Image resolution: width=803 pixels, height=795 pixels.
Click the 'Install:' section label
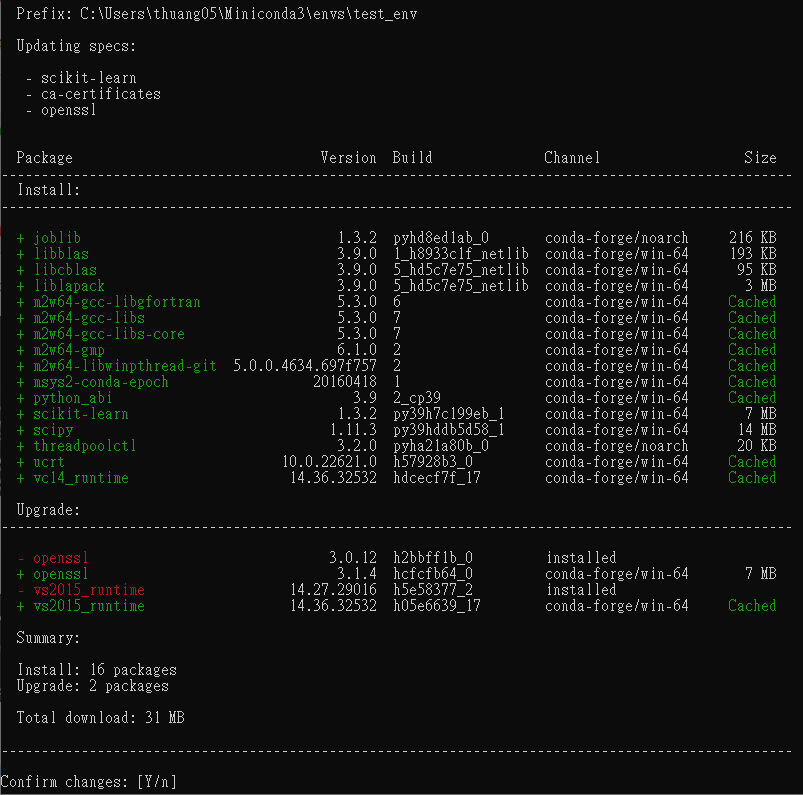coord(49,190)
